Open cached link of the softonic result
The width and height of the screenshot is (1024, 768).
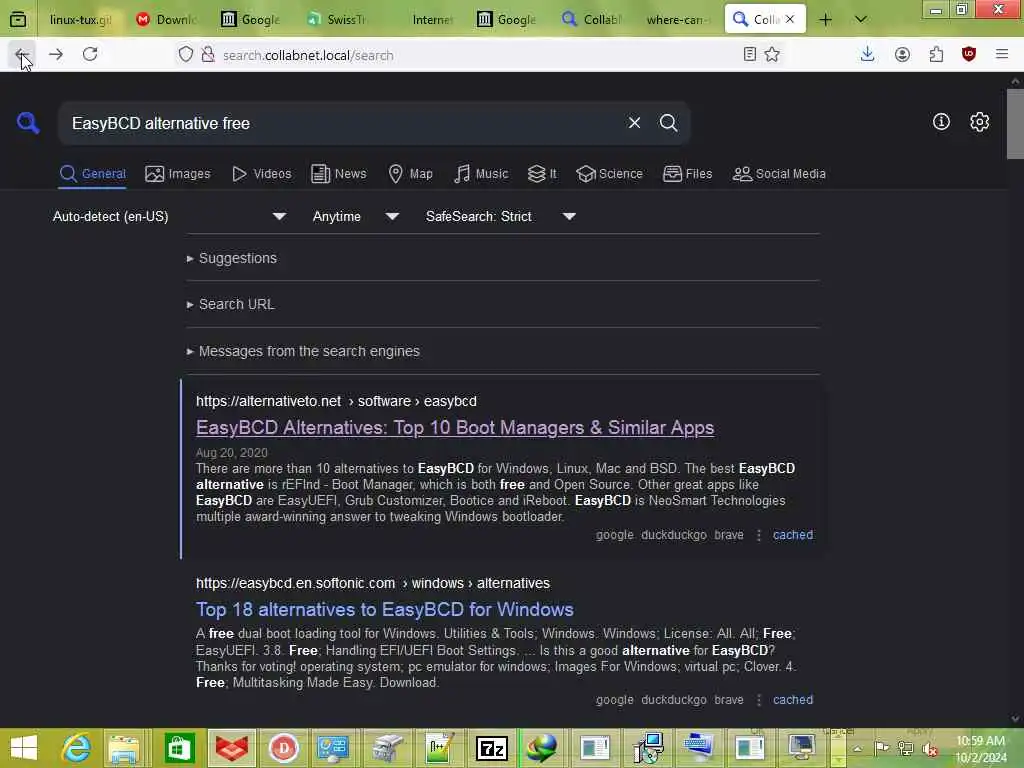coord(793,699)
